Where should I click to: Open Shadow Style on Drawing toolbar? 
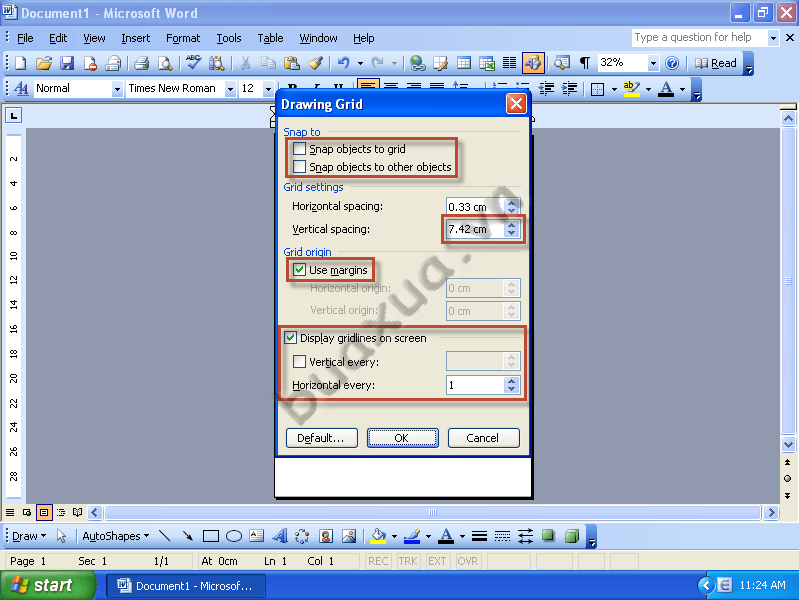coord(548,536)
